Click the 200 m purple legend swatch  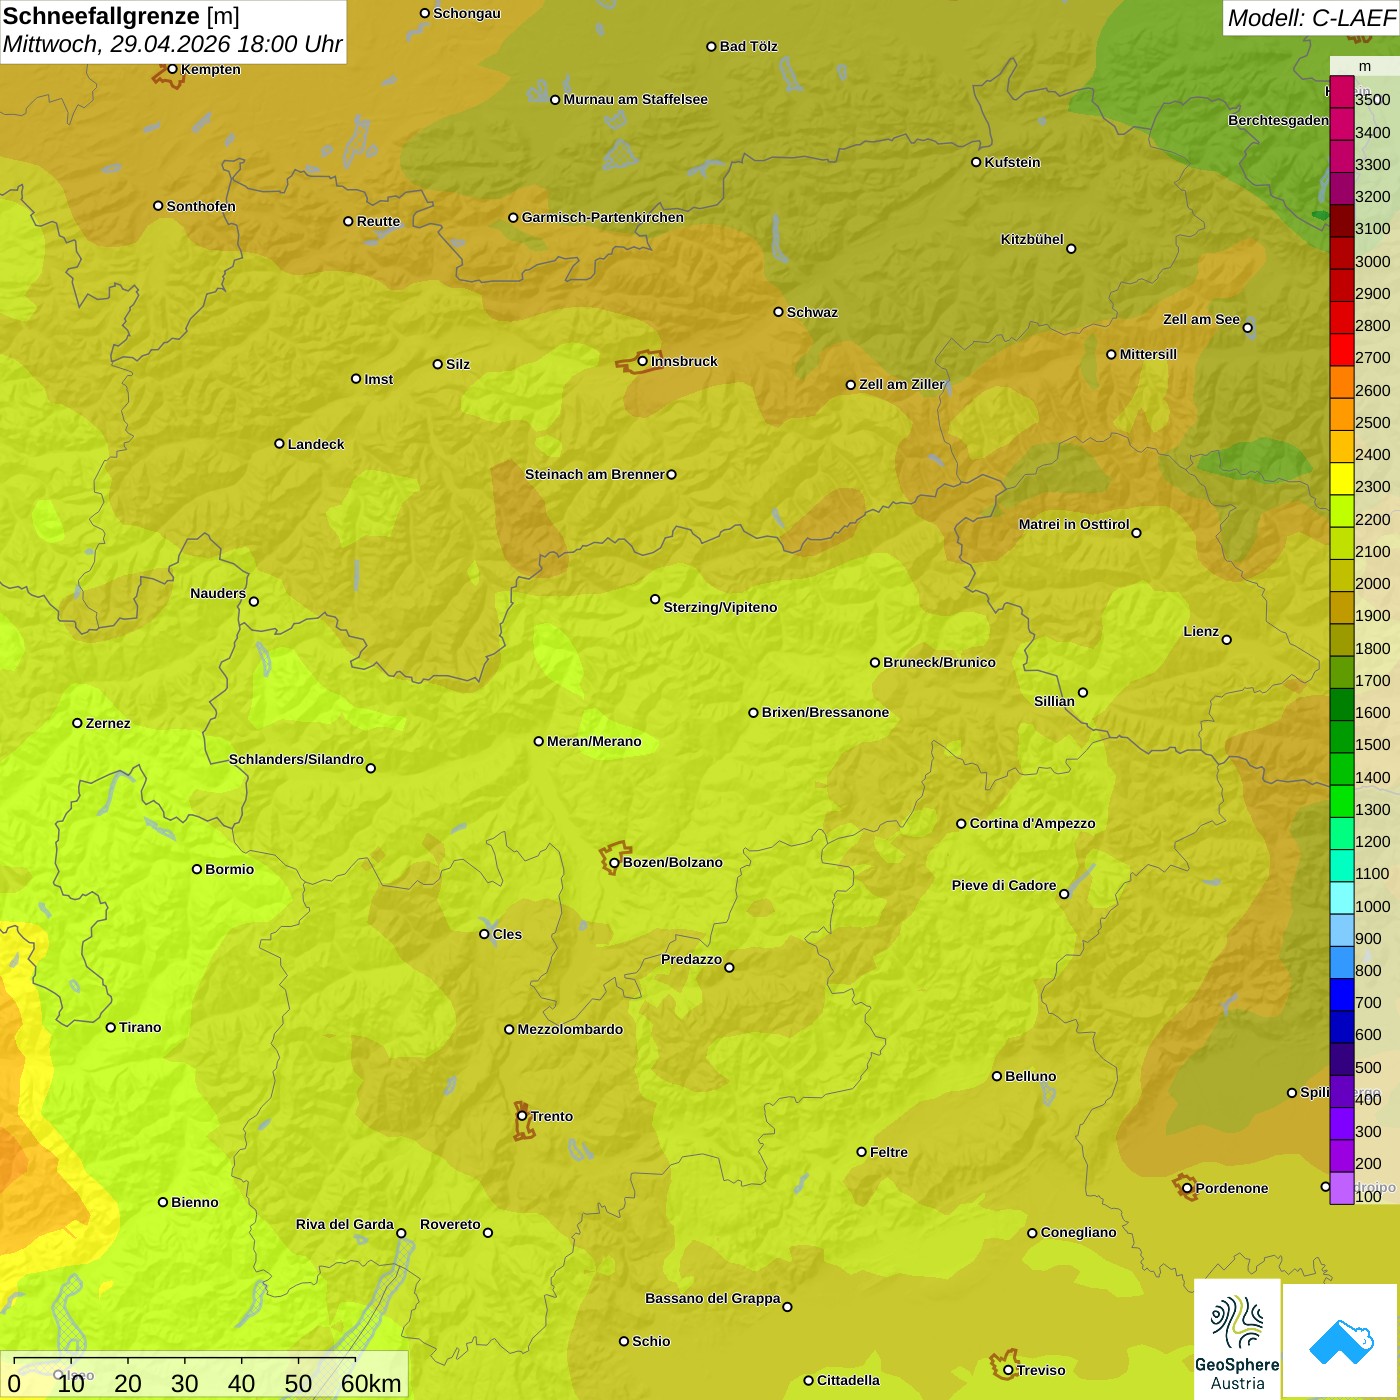[1341, 1155]
